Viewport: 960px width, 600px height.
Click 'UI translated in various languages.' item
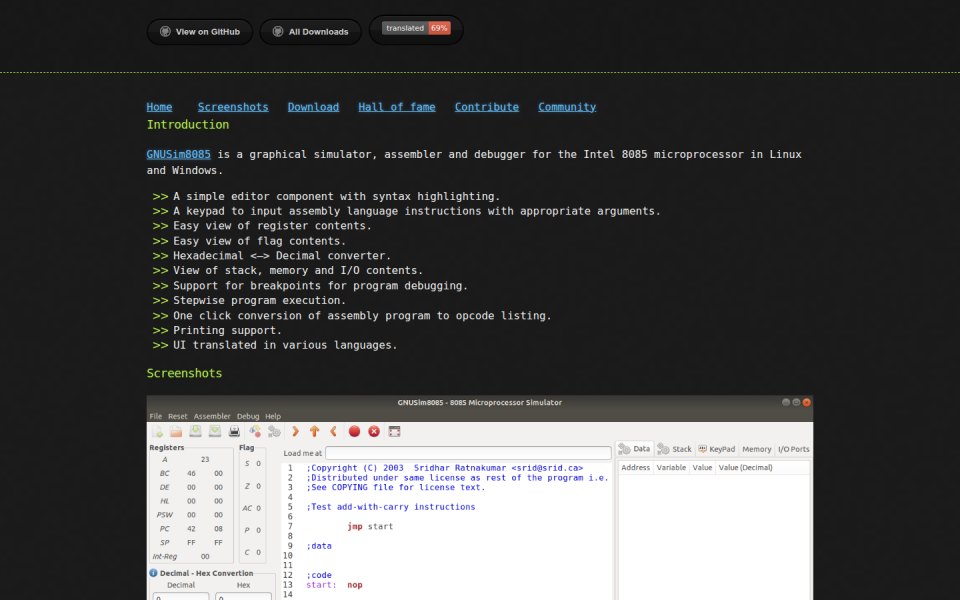285,345
